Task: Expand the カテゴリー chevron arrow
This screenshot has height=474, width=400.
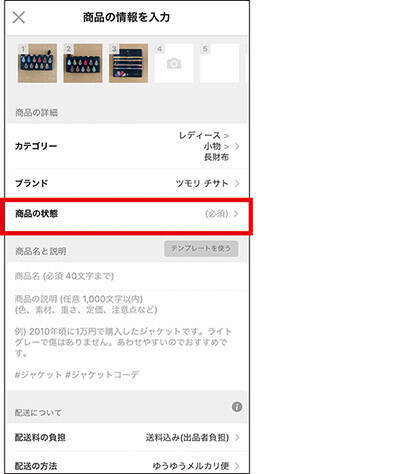Action: (237, 146)
